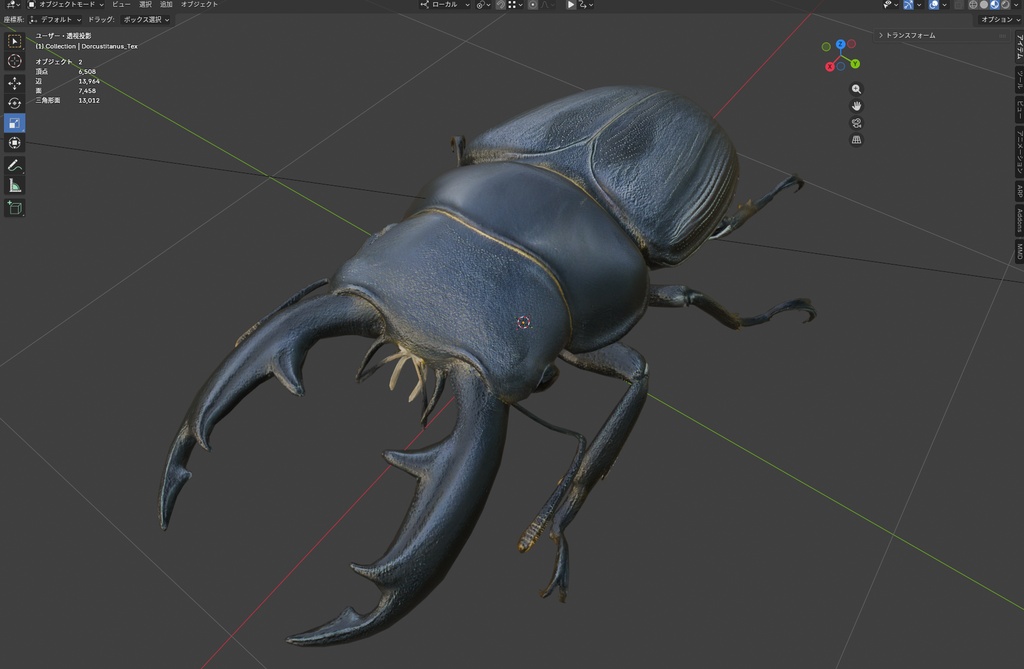Click the 'Dorcustitanus_Tex' collection text

(109, 46)
